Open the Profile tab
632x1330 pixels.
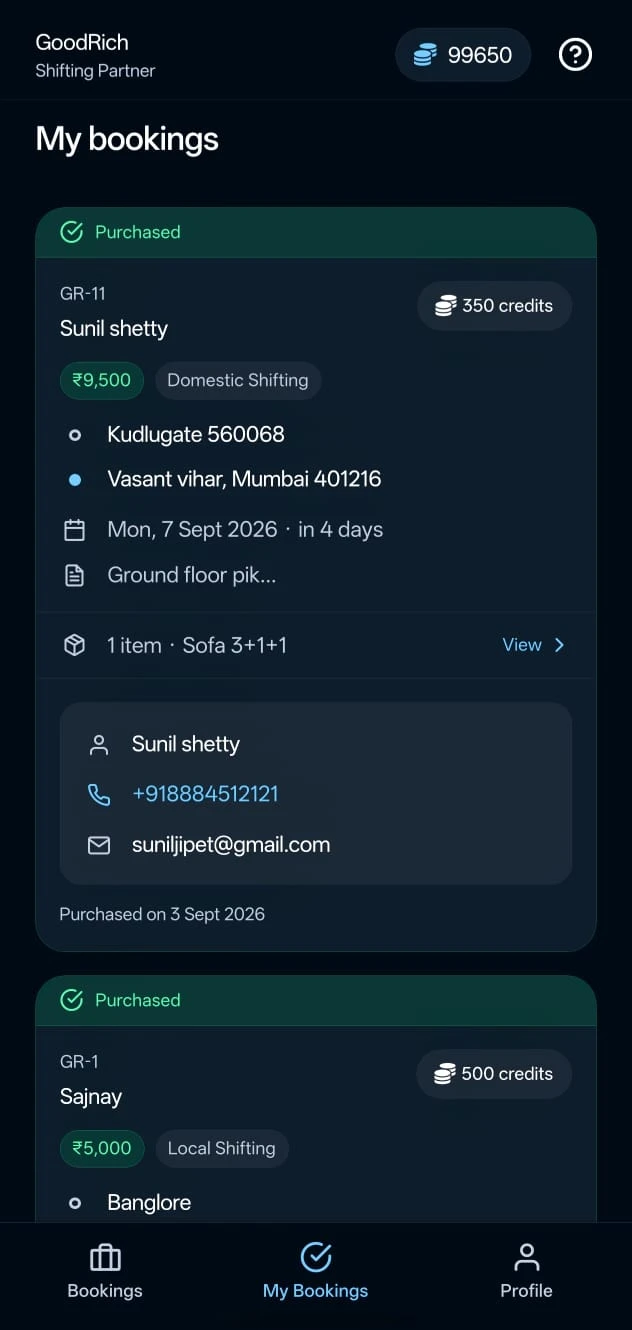(526, 1272)
